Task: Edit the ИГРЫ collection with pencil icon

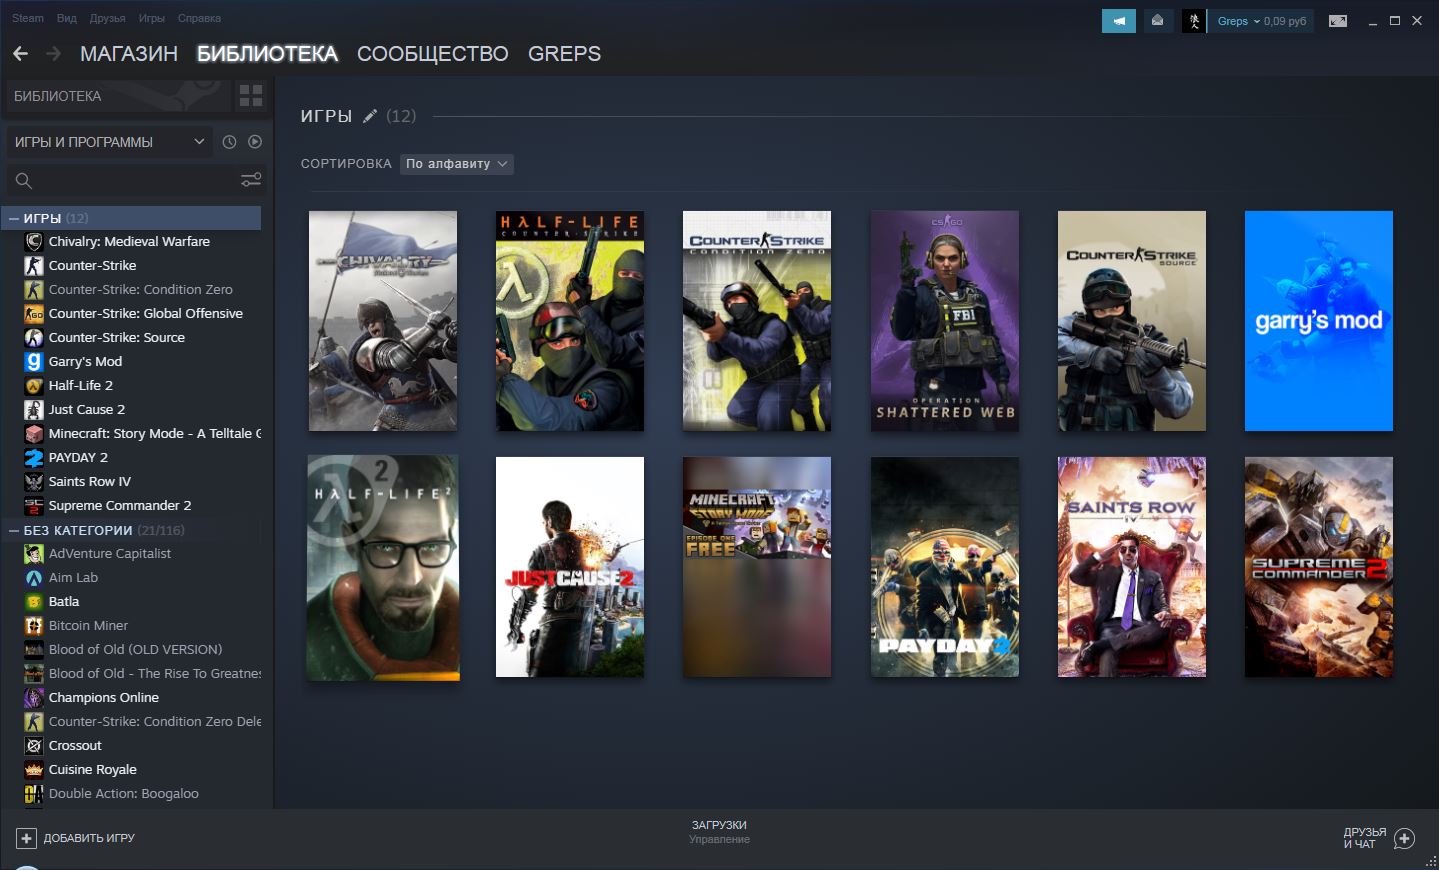Action: tap(370, 116)
